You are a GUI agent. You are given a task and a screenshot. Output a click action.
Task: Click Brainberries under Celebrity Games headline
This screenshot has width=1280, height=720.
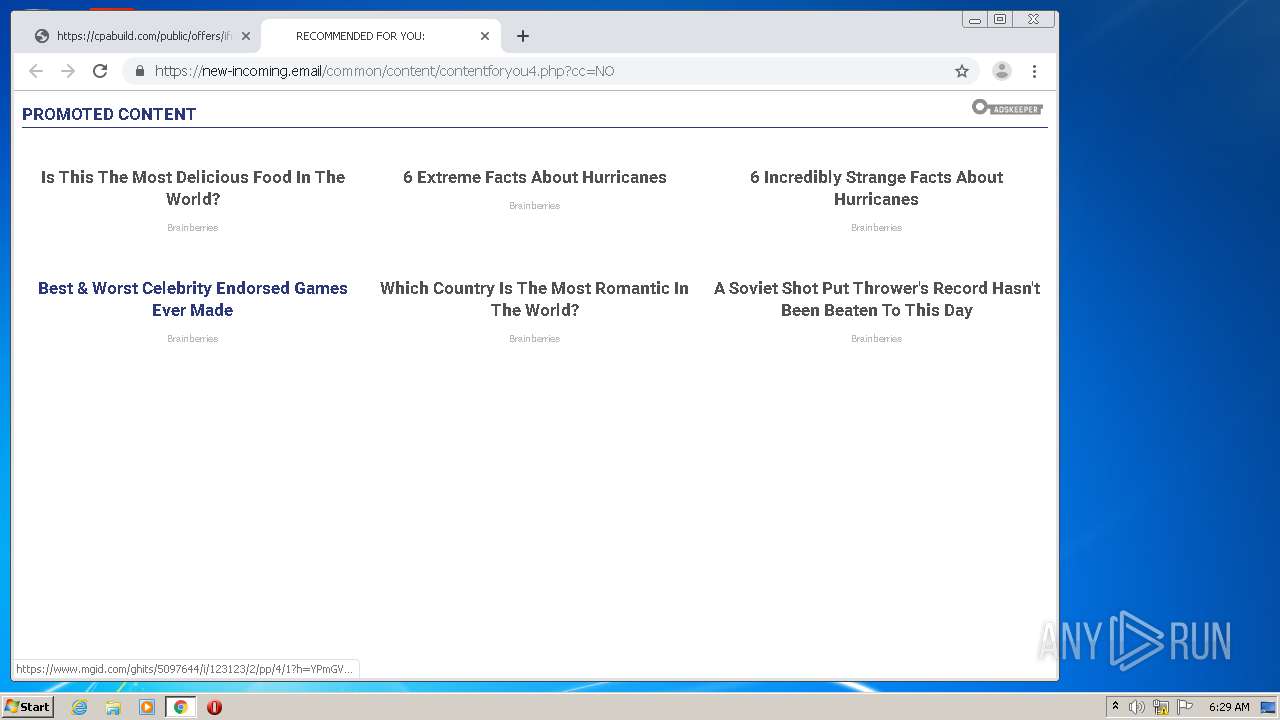(x=193, y=339)
